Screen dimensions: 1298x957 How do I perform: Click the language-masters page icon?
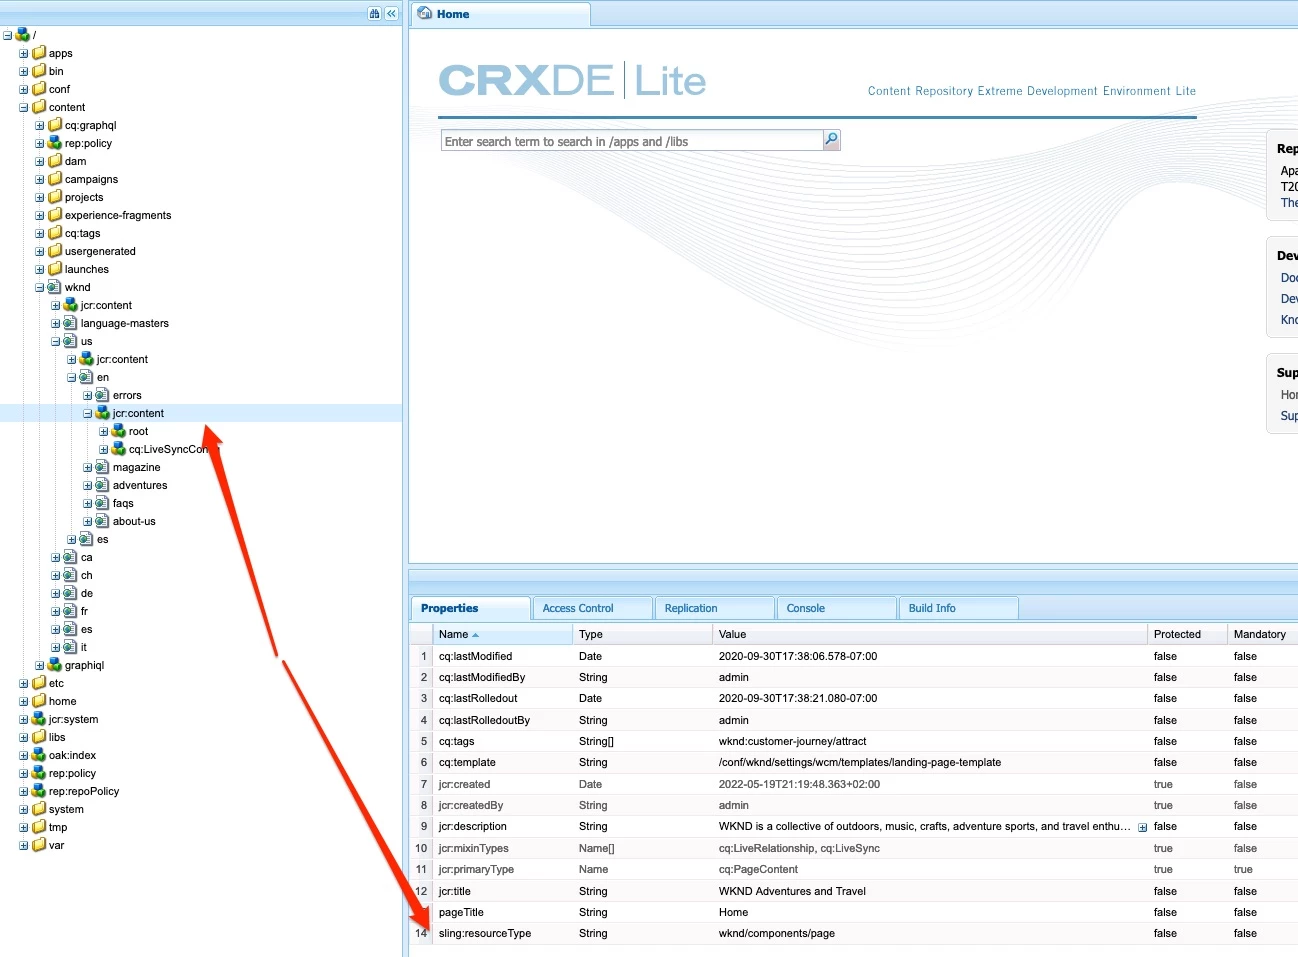point(71,323)
